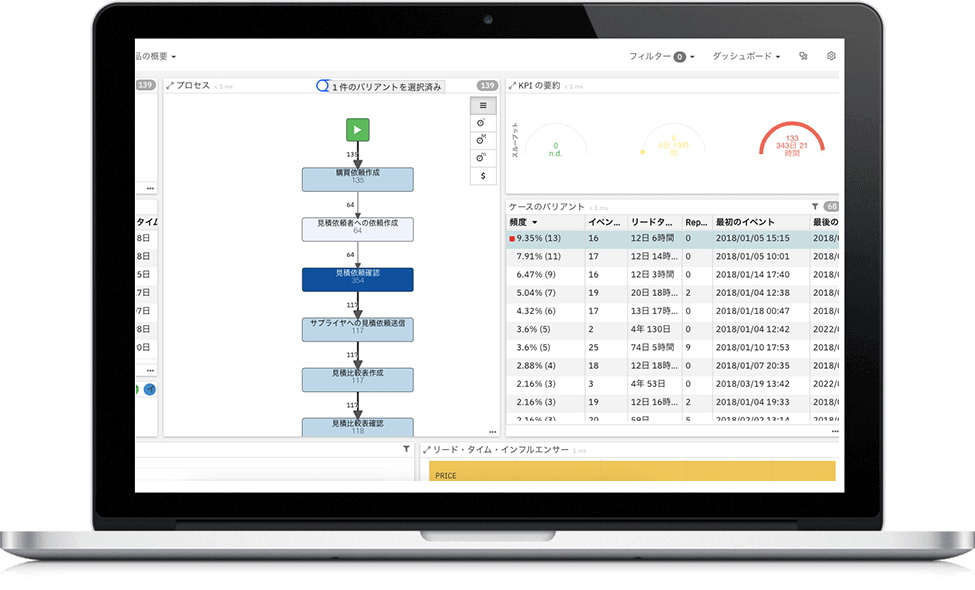Select the 見積比較表確認 node
This screenshot has width=975, height=590.
click(x=358, y=427)
